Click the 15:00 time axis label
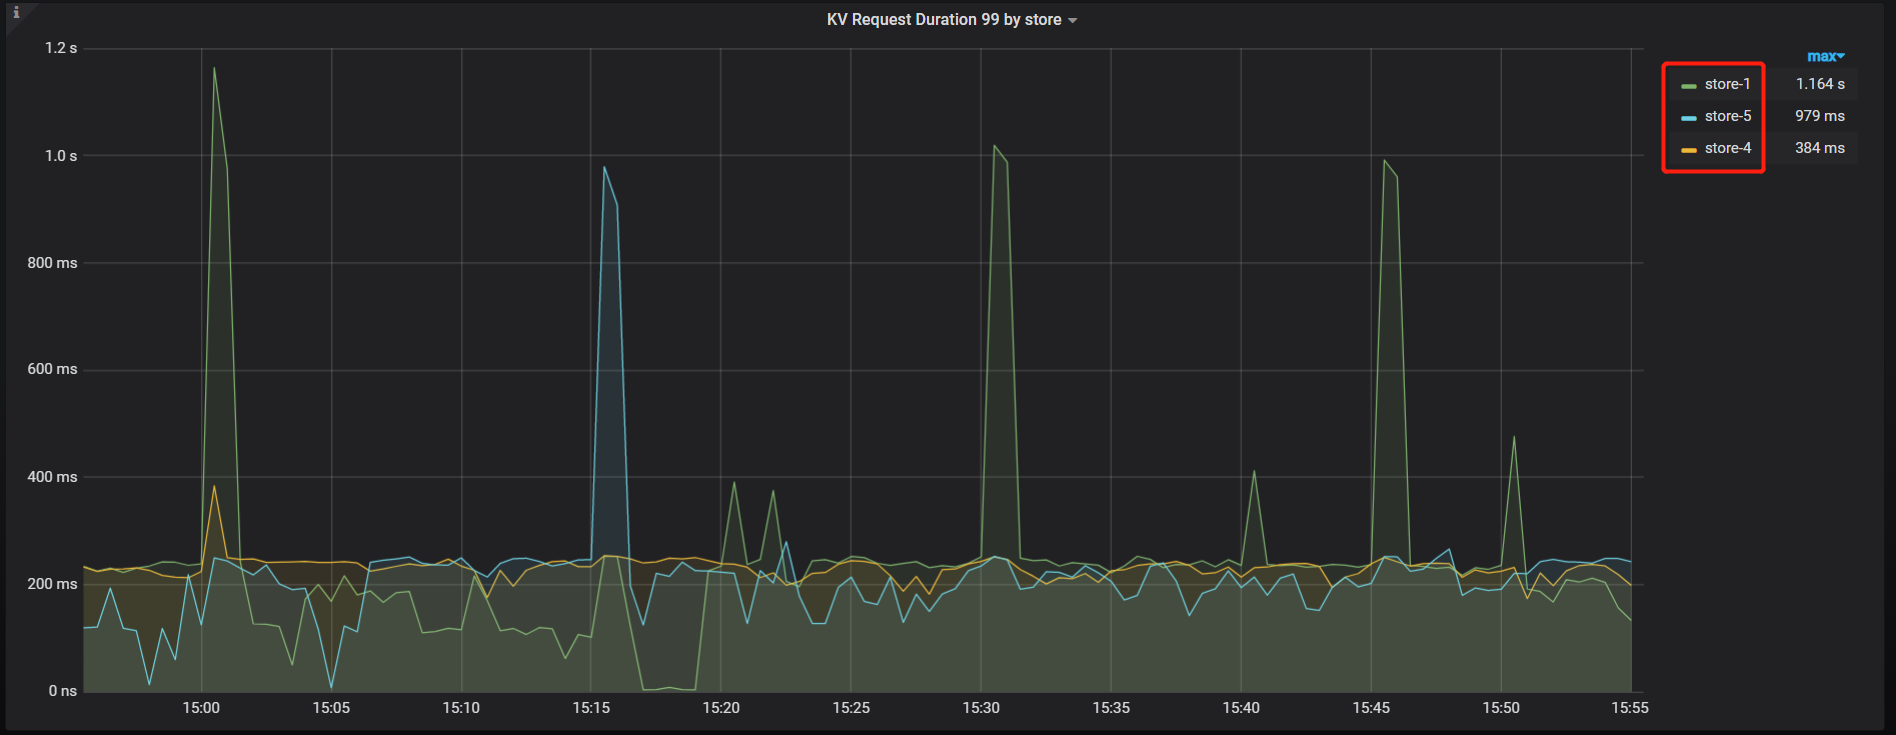Viewport: 1896px width, 735px height. point(201,708)
